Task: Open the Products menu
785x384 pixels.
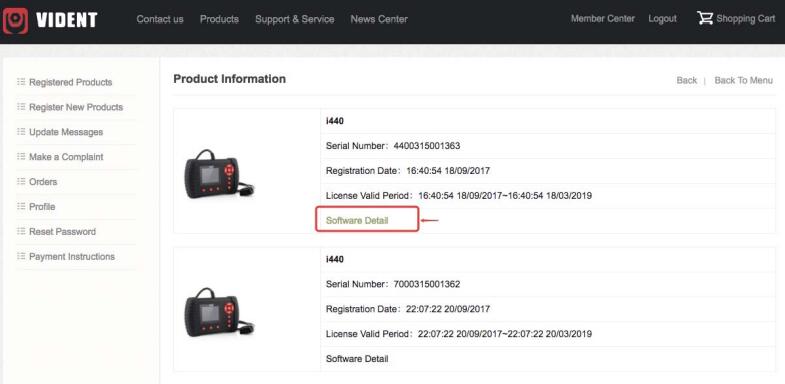Action: (219, 19)
